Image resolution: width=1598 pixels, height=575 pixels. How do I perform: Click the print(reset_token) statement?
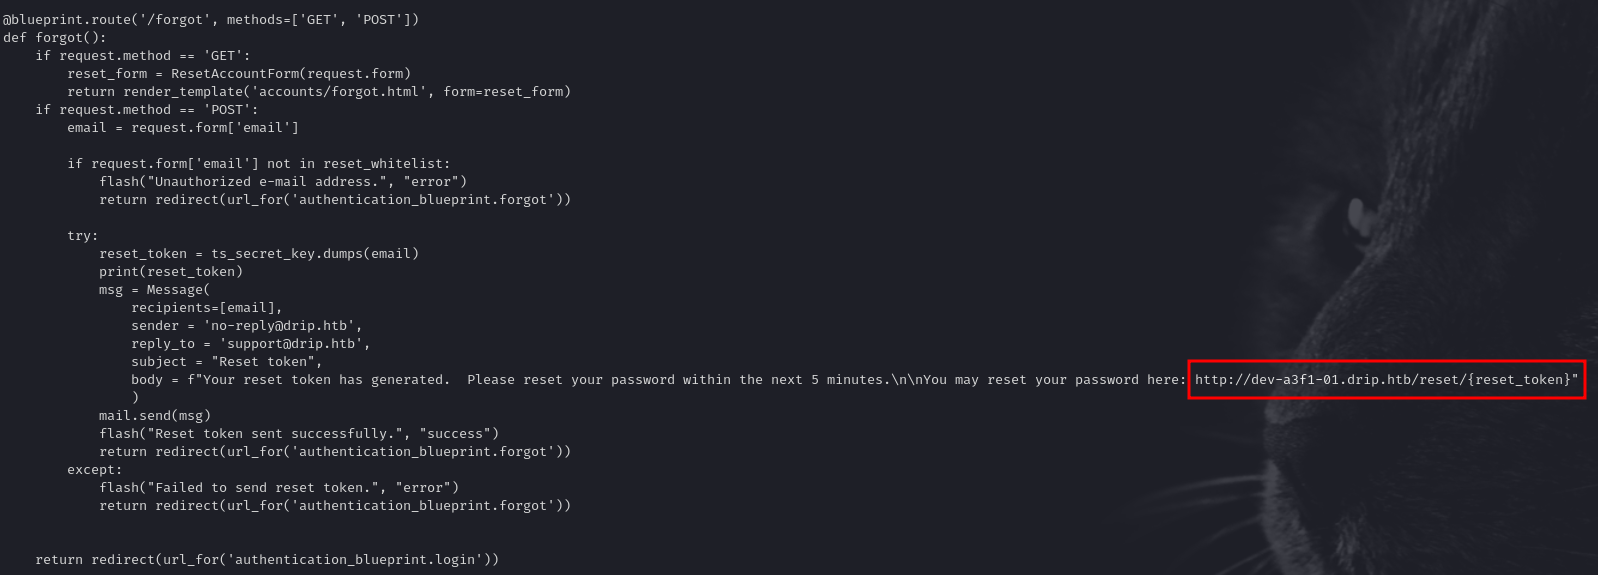171,272
